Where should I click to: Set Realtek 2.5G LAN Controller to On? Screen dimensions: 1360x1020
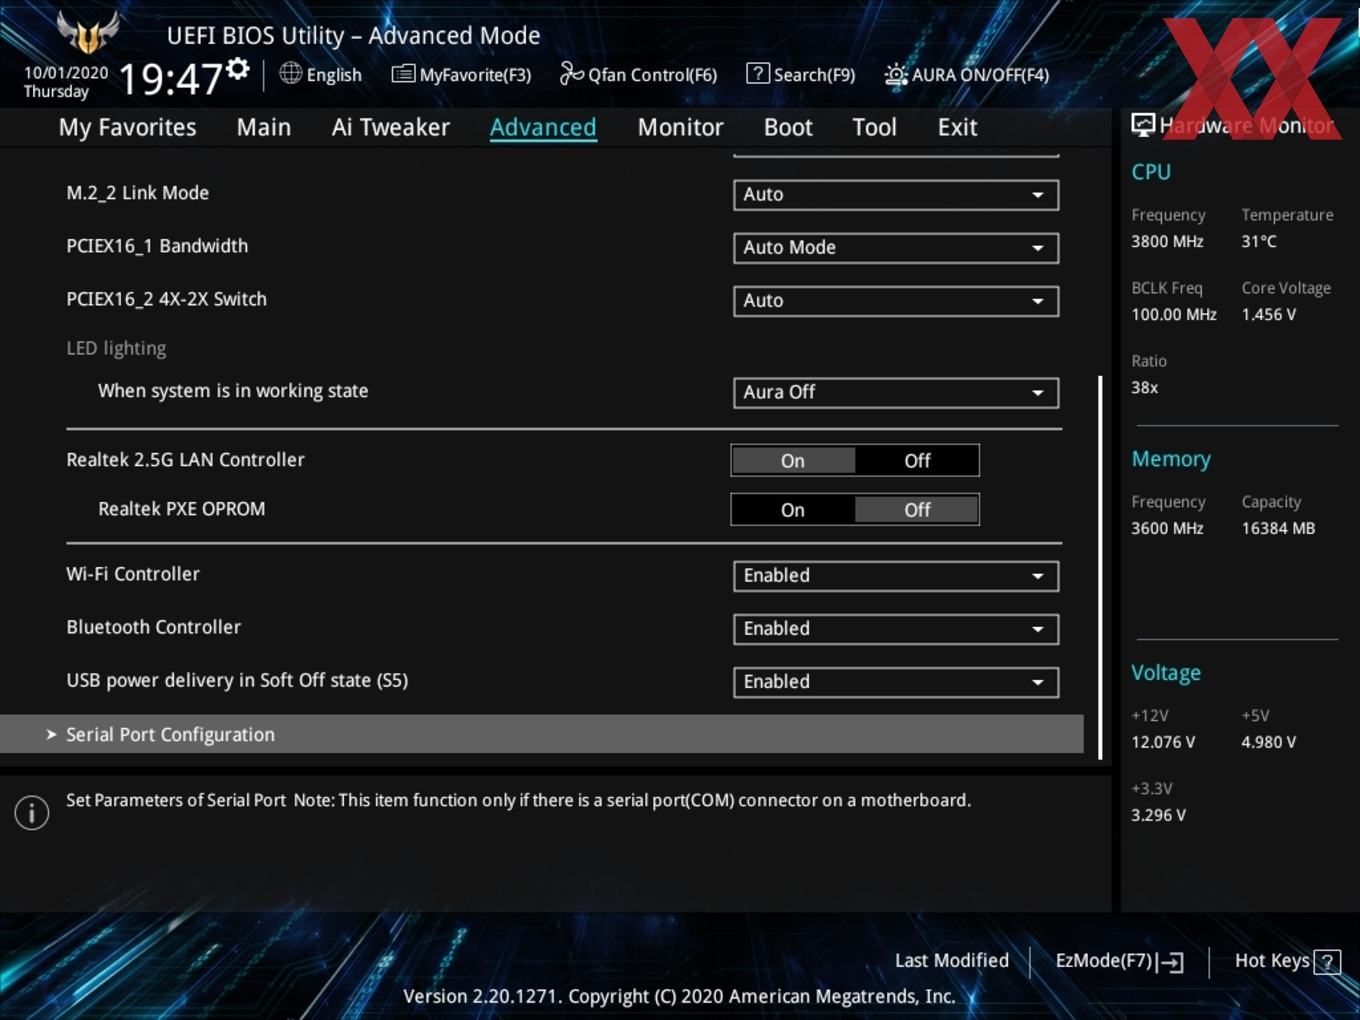click(x=793, y=461)
